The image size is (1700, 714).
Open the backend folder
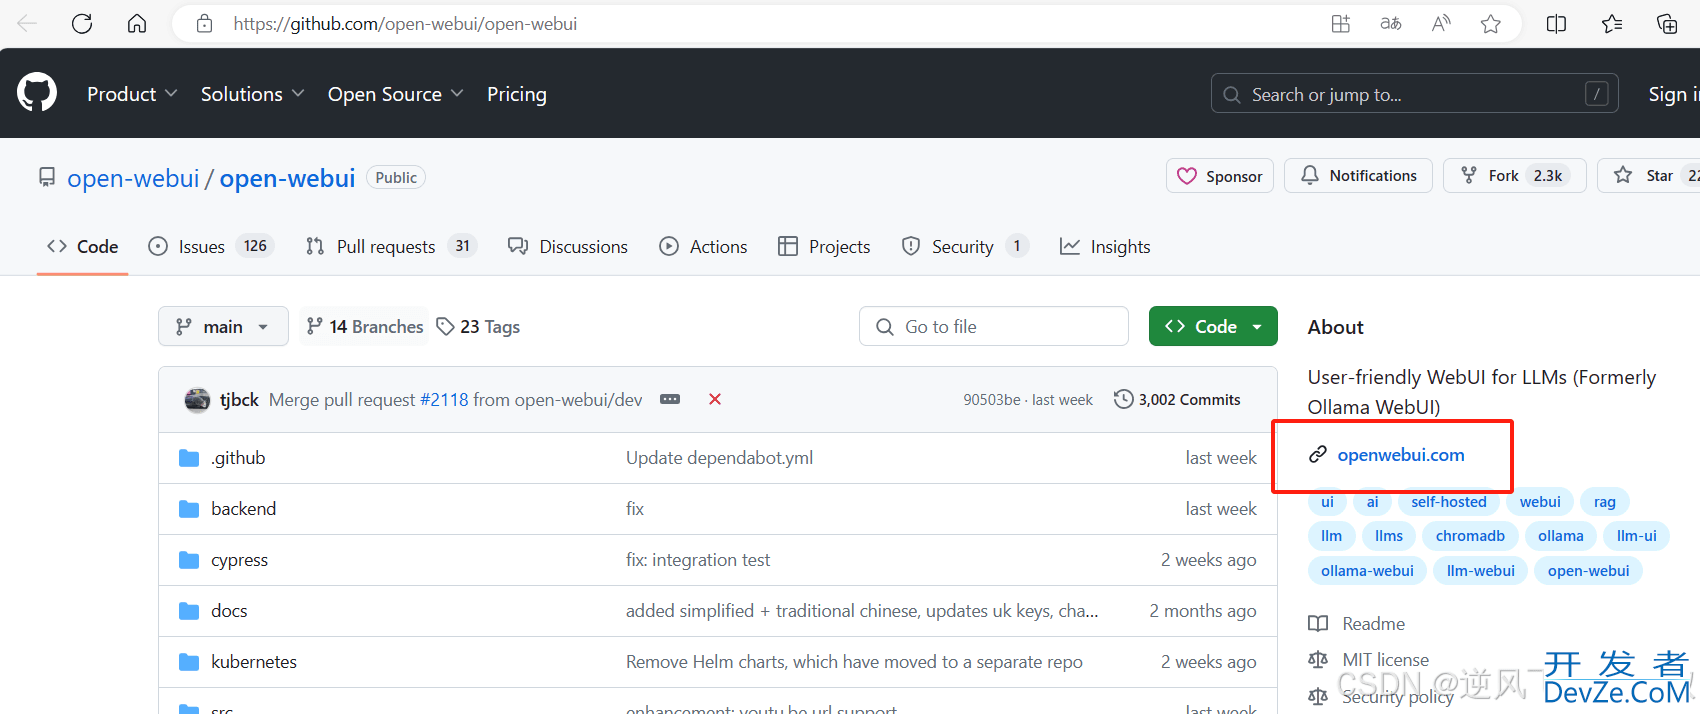[243, 509]
